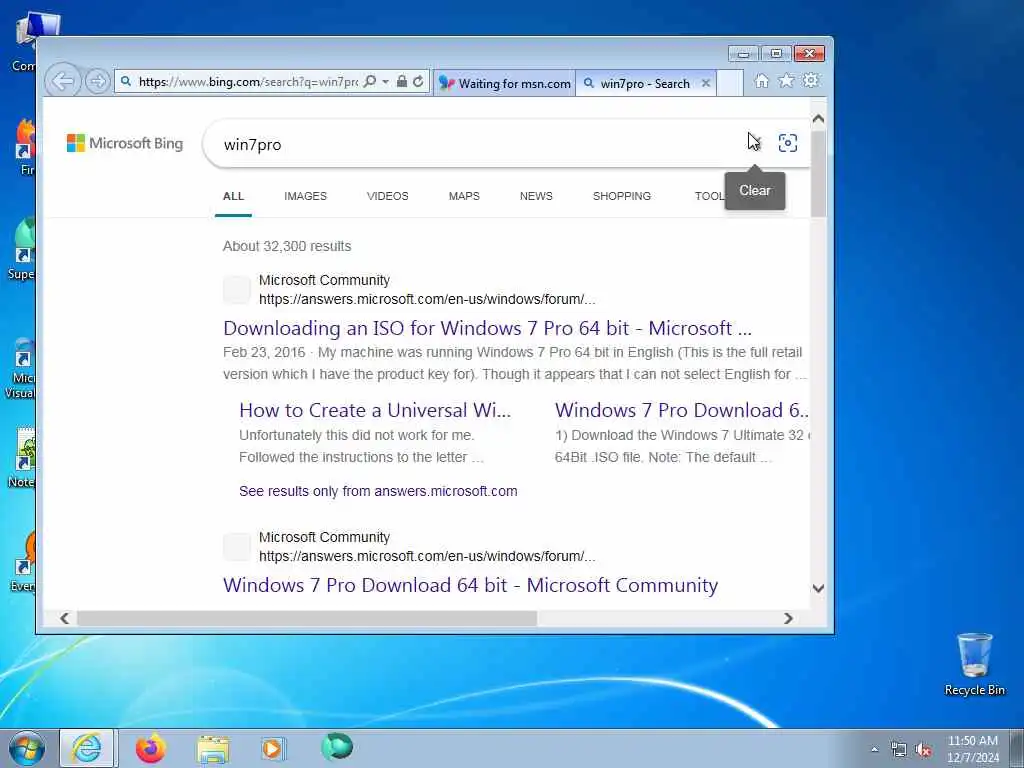The width and height of the screenshot is (1024, 768).
Task: Select the Notepad++ desktop shortcut
Action: coord(22,457)
